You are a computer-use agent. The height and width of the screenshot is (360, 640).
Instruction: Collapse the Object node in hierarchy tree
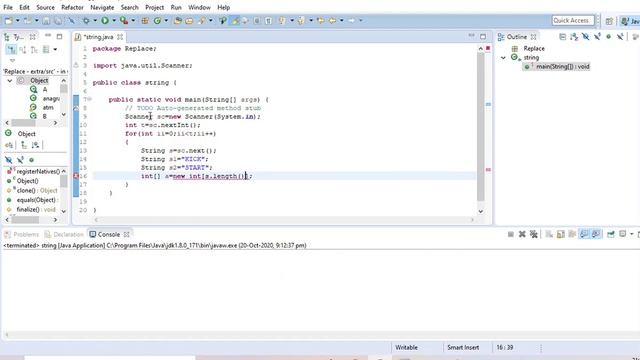(10, 80)
